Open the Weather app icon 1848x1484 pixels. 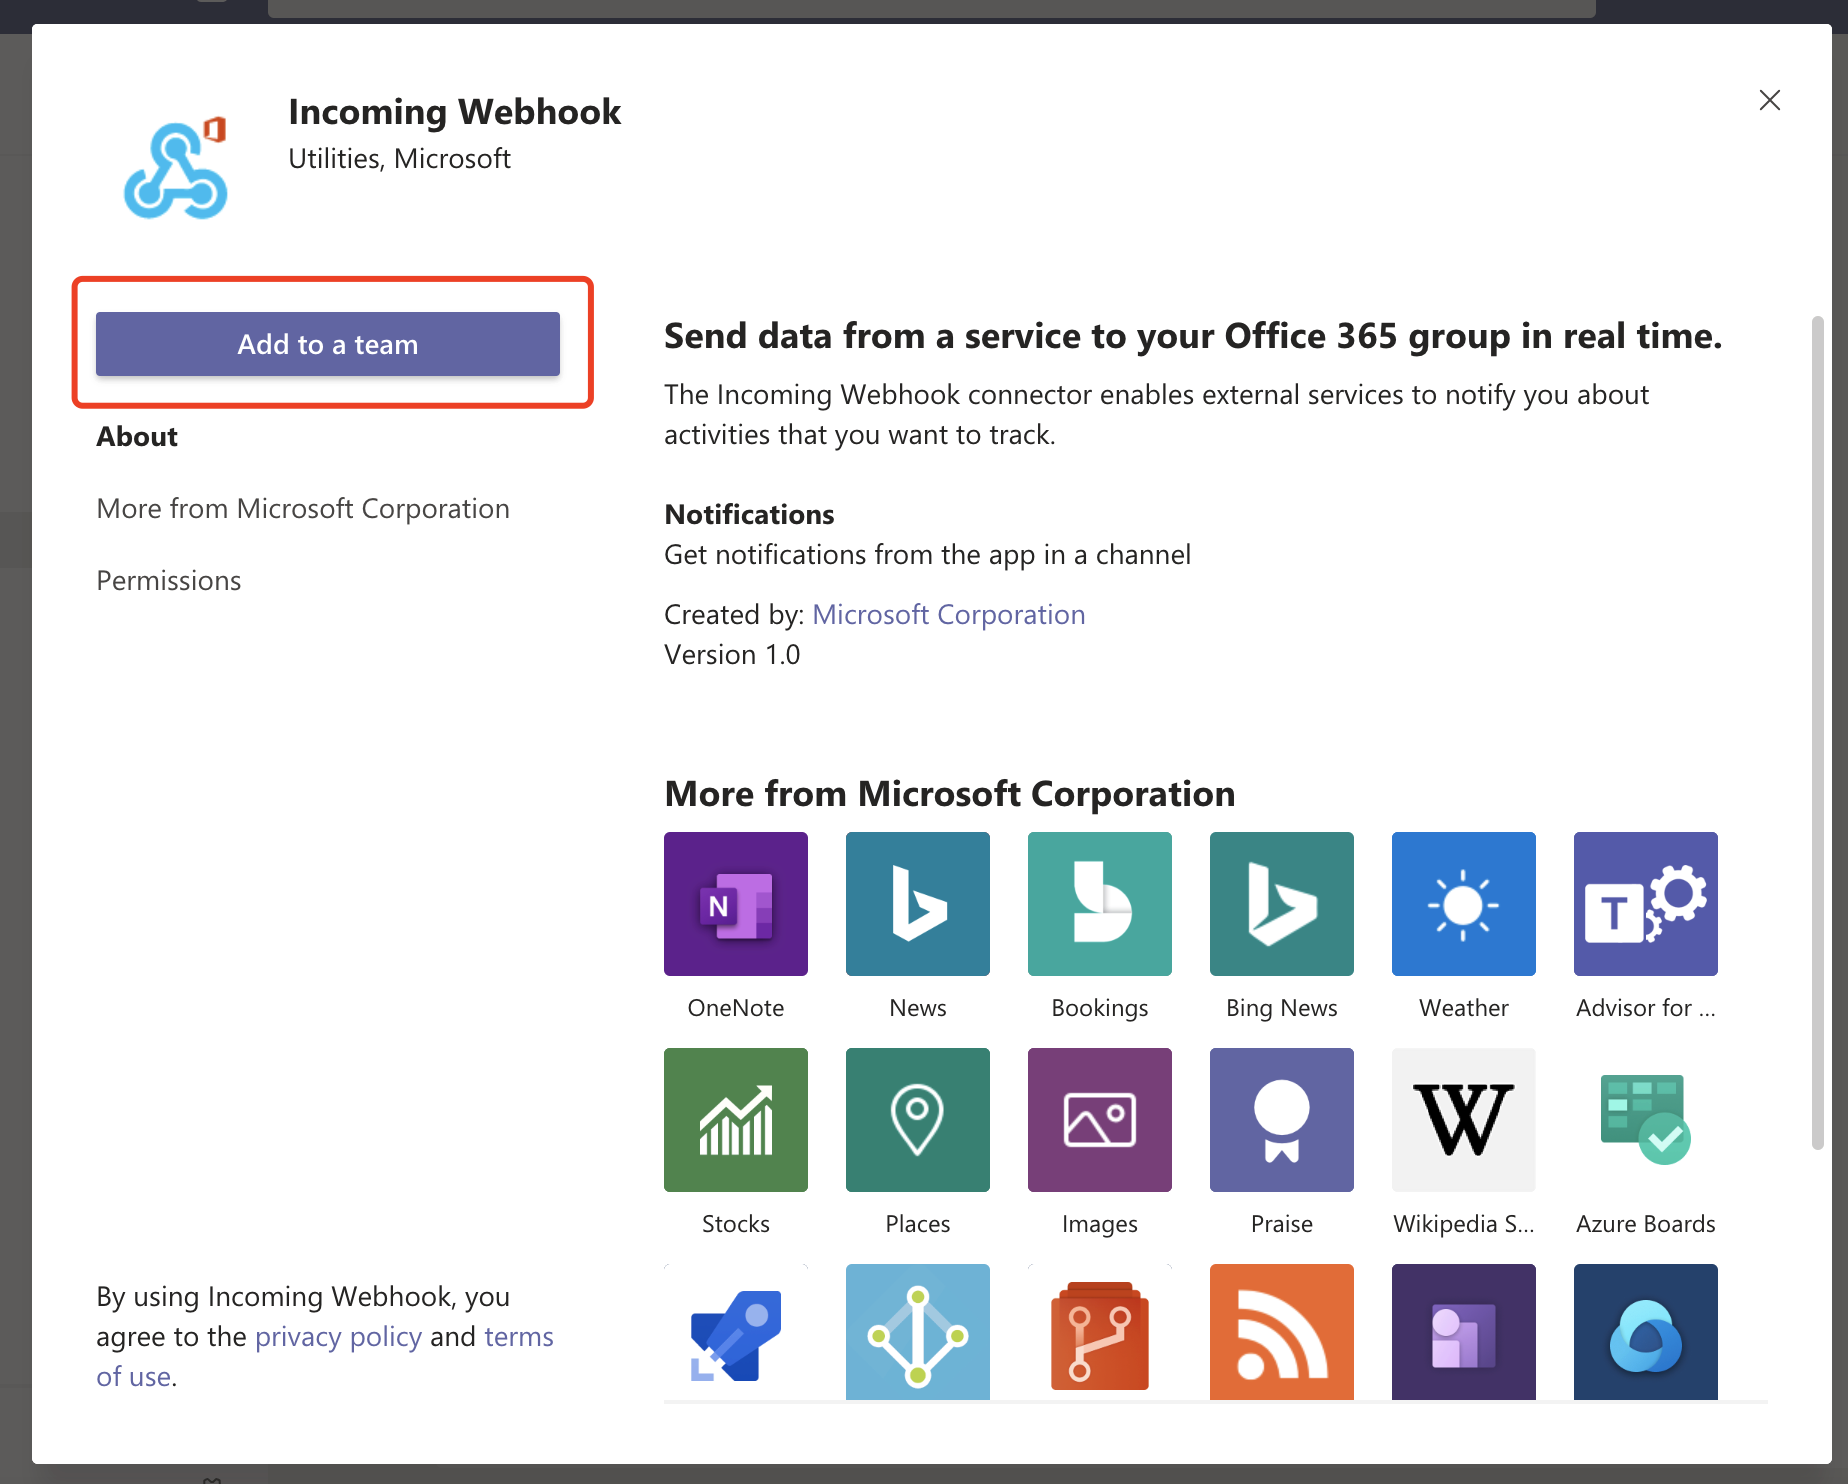coord(1463,904)
